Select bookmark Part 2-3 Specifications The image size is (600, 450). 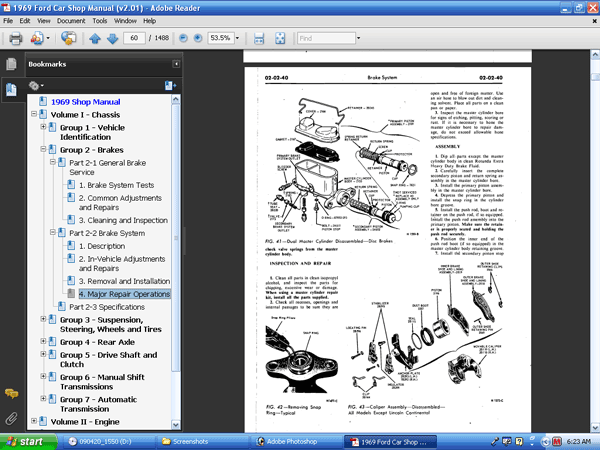(107, 307)
